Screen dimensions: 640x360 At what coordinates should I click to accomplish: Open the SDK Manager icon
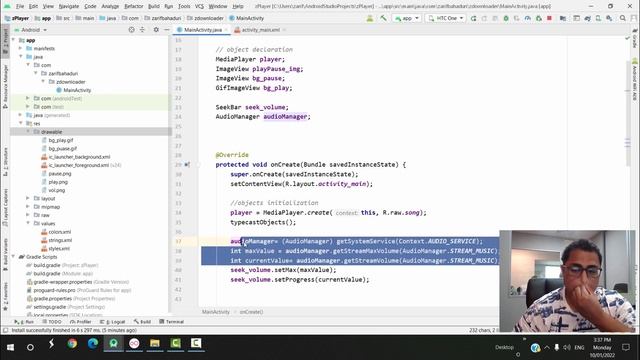[609, 18]
